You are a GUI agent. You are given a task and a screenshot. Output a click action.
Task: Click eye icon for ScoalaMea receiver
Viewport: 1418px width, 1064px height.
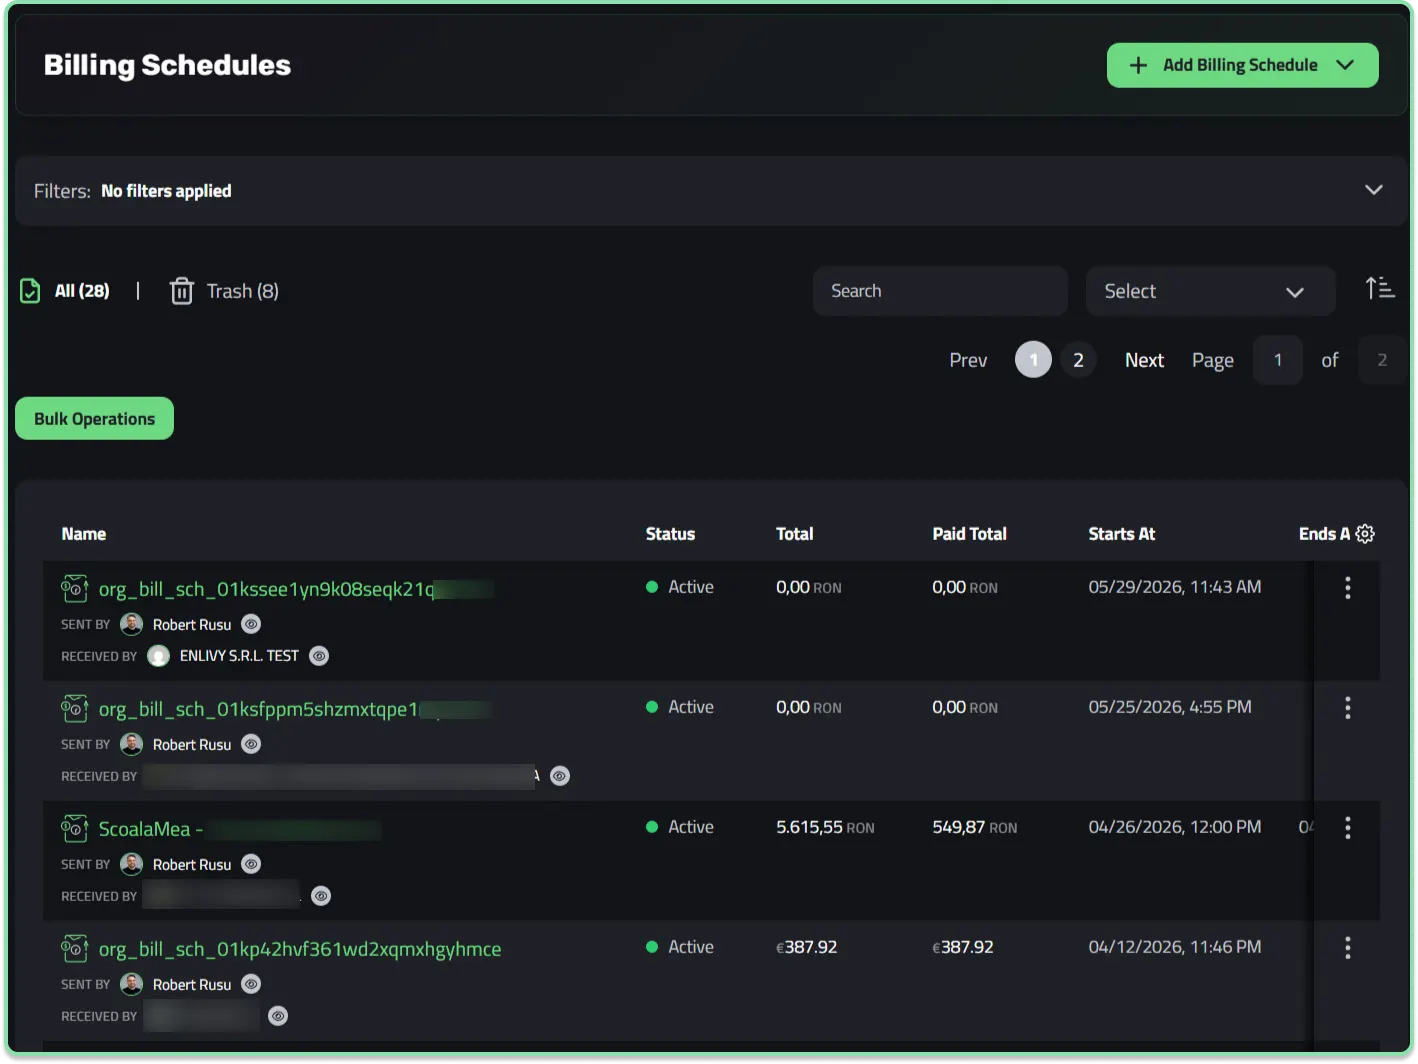[321, 896]
